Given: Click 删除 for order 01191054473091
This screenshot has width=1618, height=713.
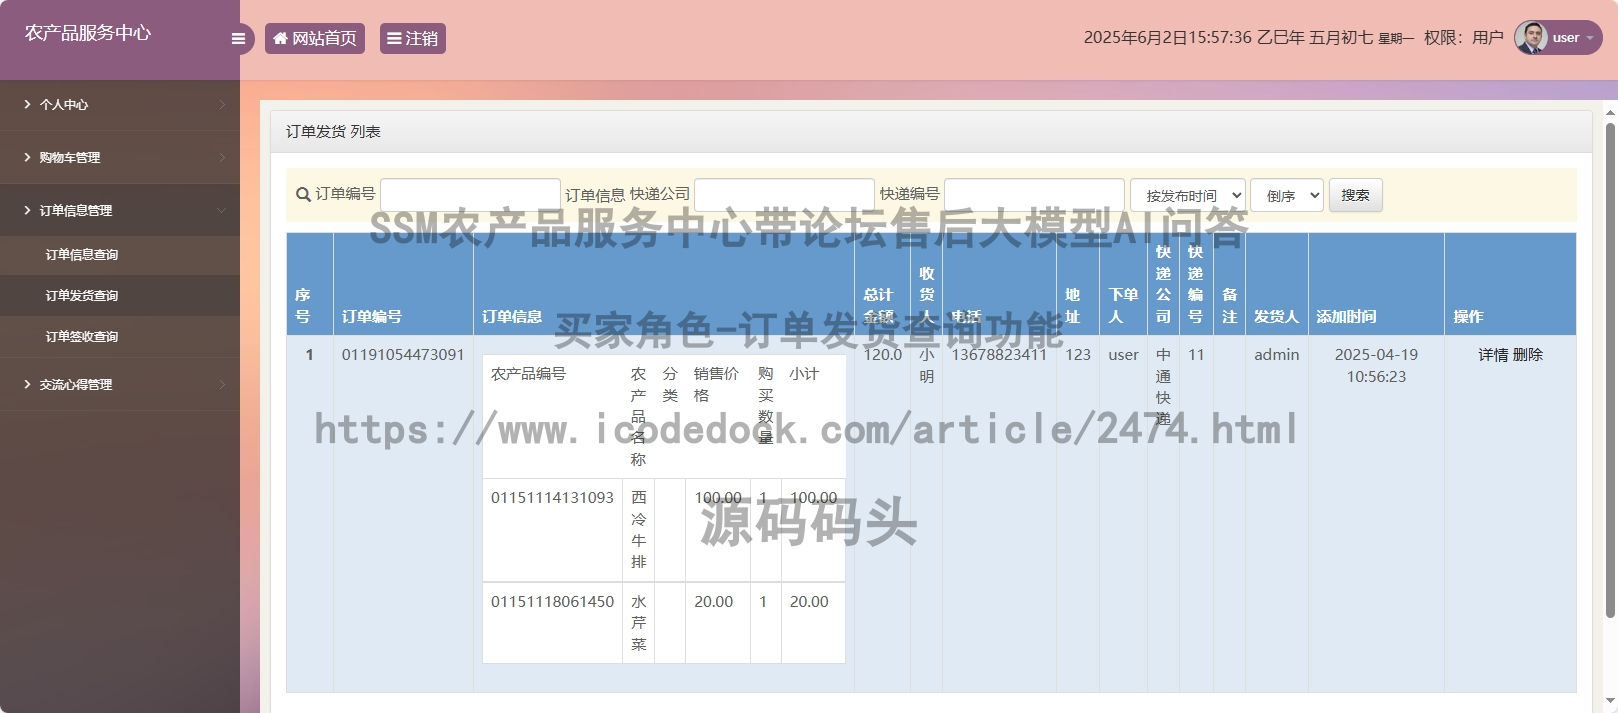Looking at the screenshot, I should (x=1528, y=355).
